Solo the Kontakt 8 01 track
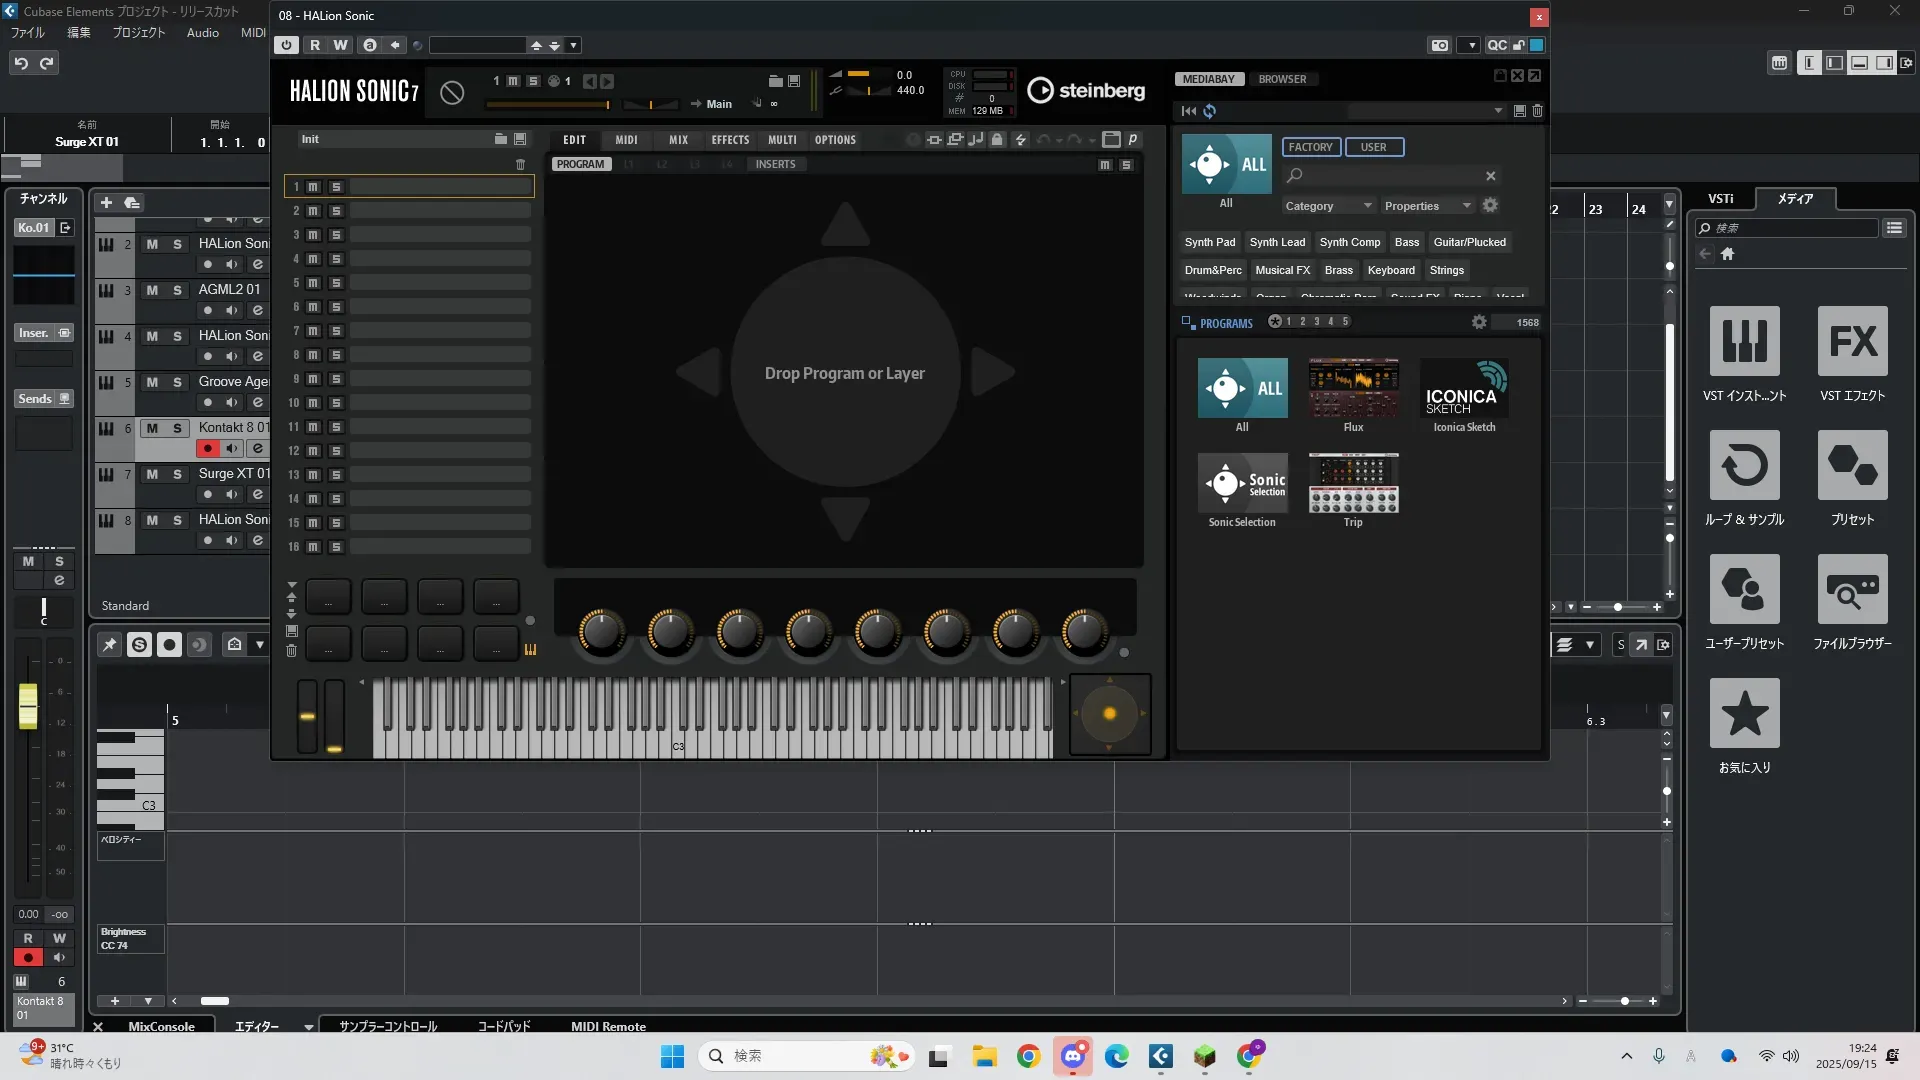The height and width of the screenshot is (1080, 1920). click(x=177, y=428)
